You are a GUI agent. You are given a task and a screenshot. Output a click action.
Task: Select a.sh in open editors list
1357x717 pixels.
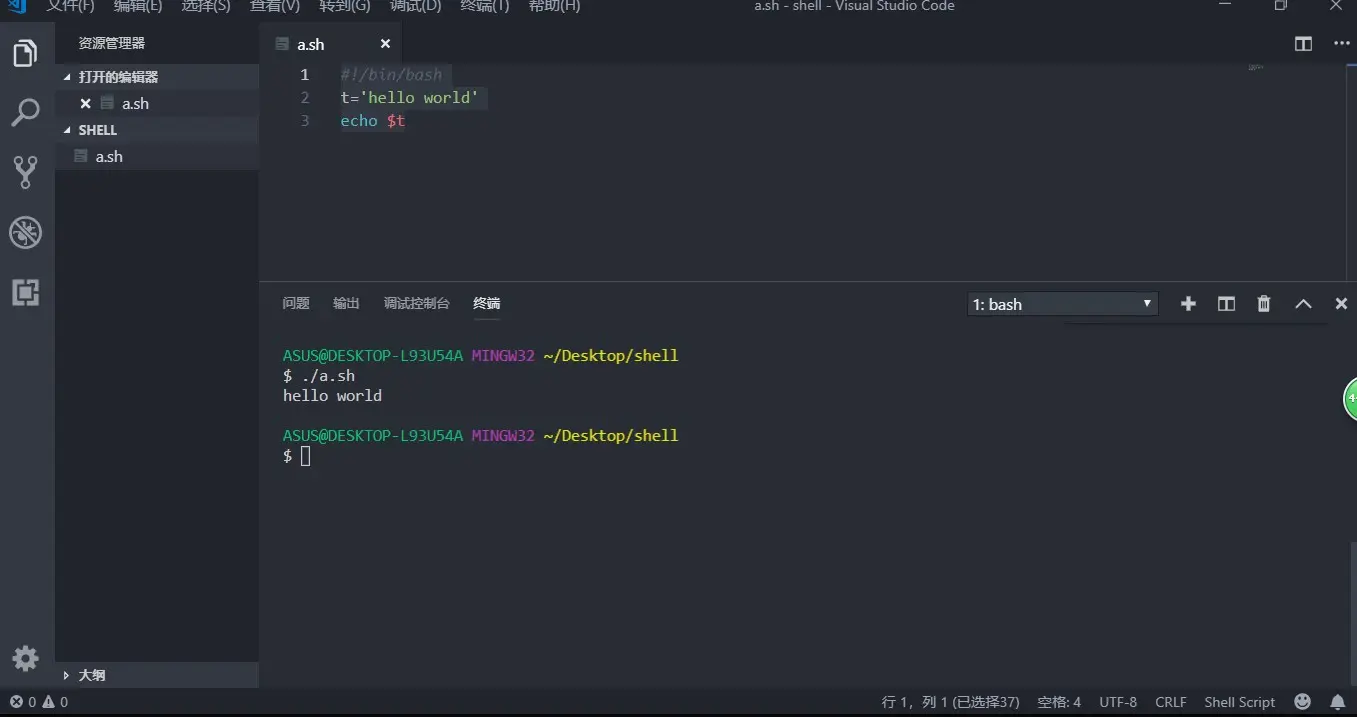[x=157, y=103]
